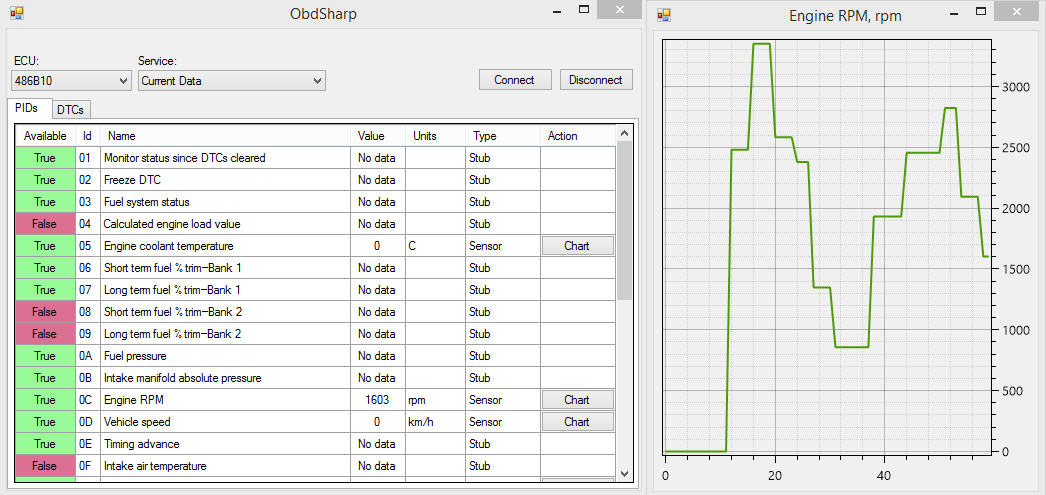This screenshot has width=1046, height=495.
Task: Click the True cell for PID 0C
Action: (45, 400)
